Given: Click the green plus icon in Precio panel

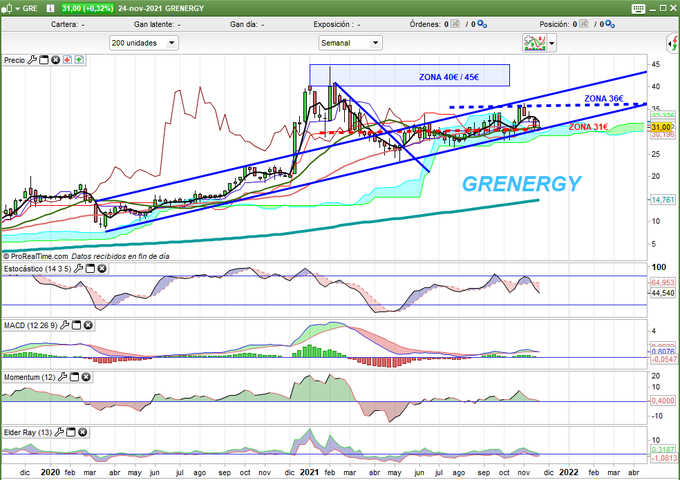Looking at the screenshot, I should point(79,60).
